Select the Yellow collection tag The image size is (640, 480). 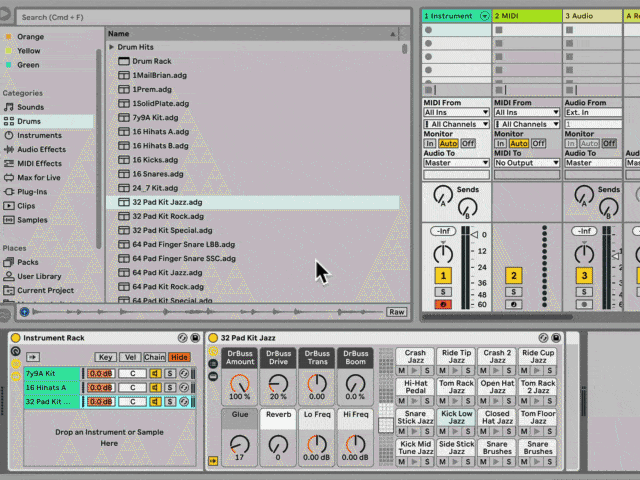28,51
